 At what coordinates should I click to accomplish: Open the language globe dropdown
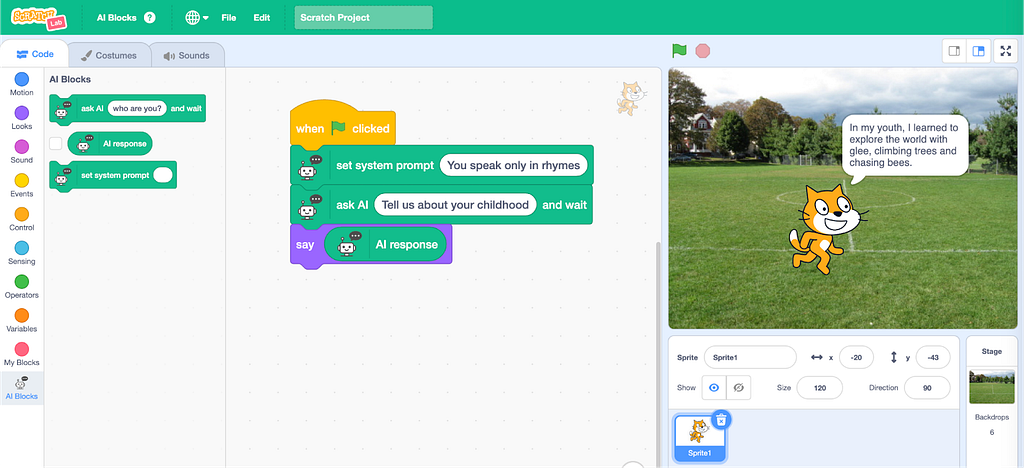point(197,18)
